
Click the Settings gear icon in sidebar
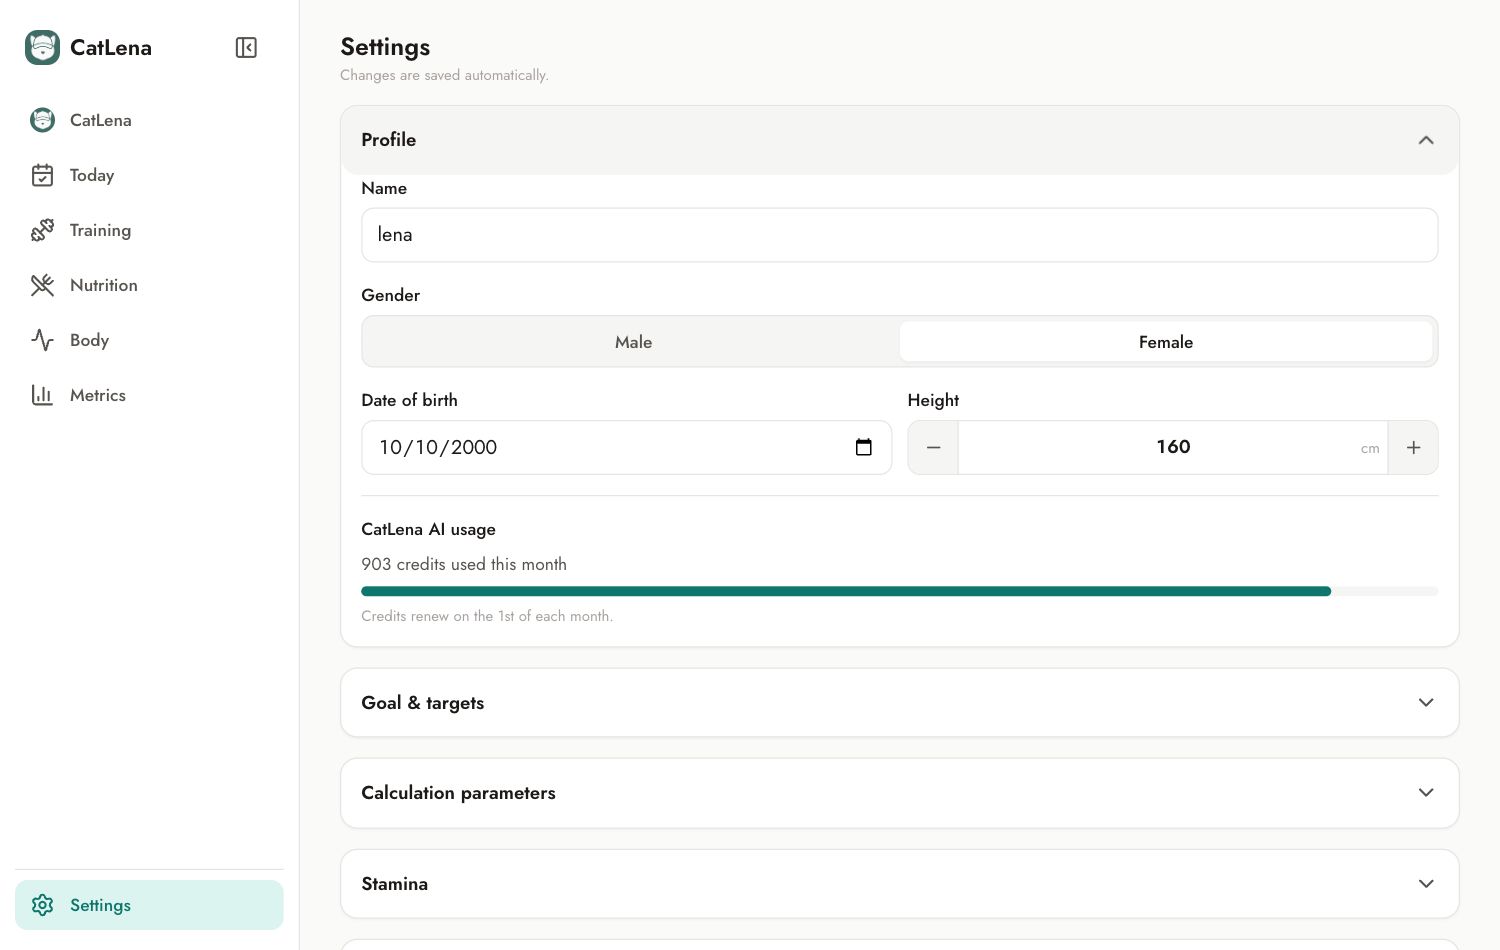click(42, 905)
